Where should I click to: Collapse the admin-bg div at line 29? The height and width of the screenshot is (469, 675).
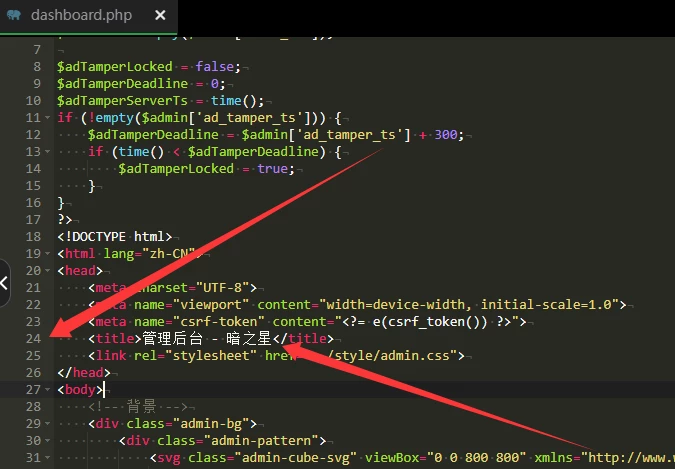point(48,424)
